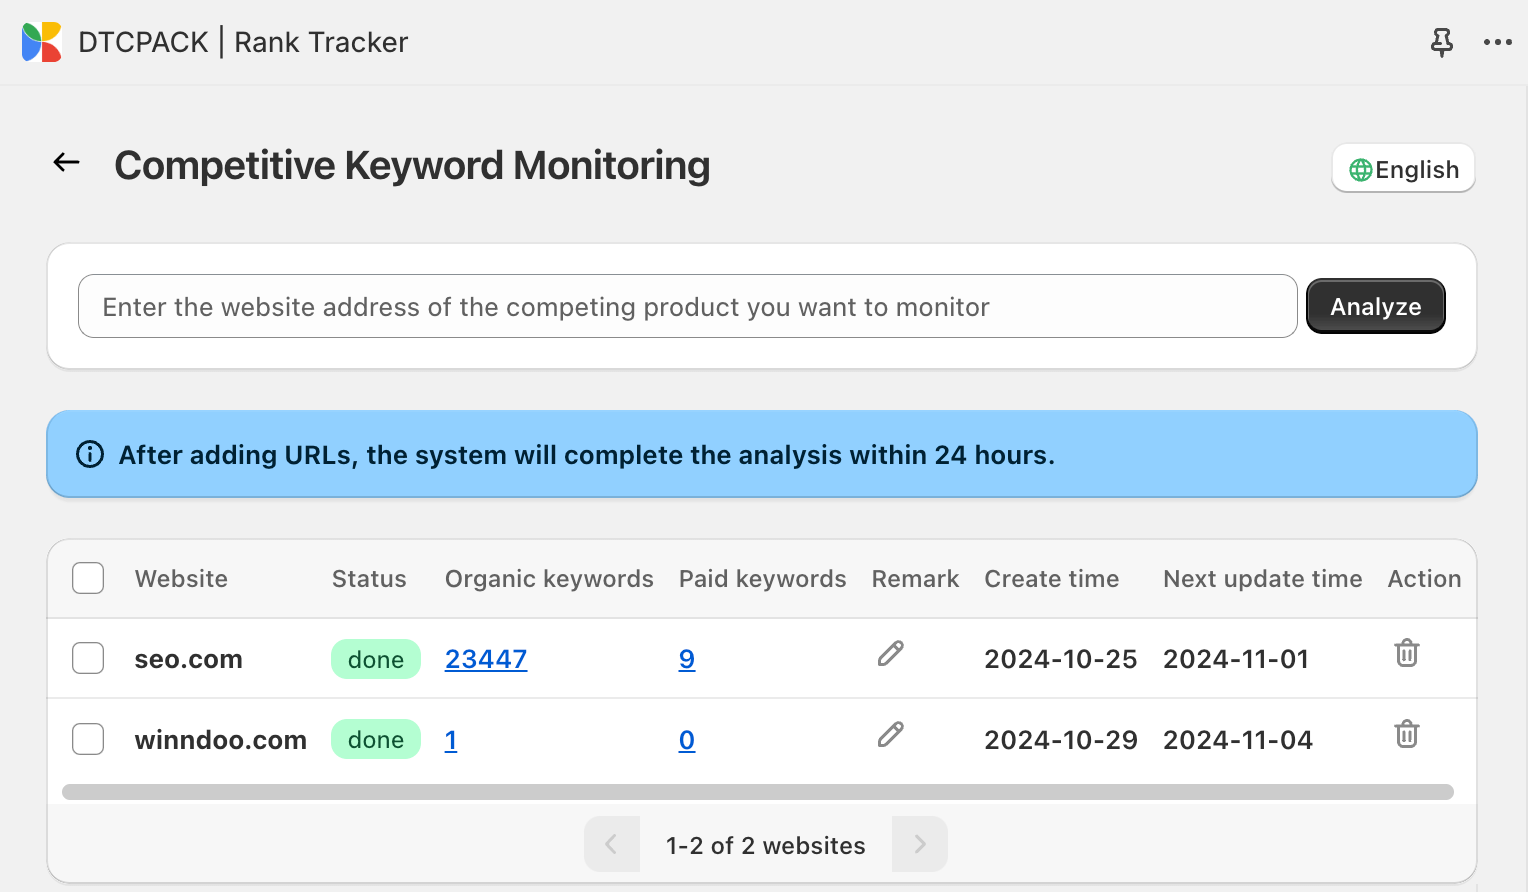Screen dimensions: 1528x892
Task: Delete seo.com using trash icon
Action: tap(1406, 654)
